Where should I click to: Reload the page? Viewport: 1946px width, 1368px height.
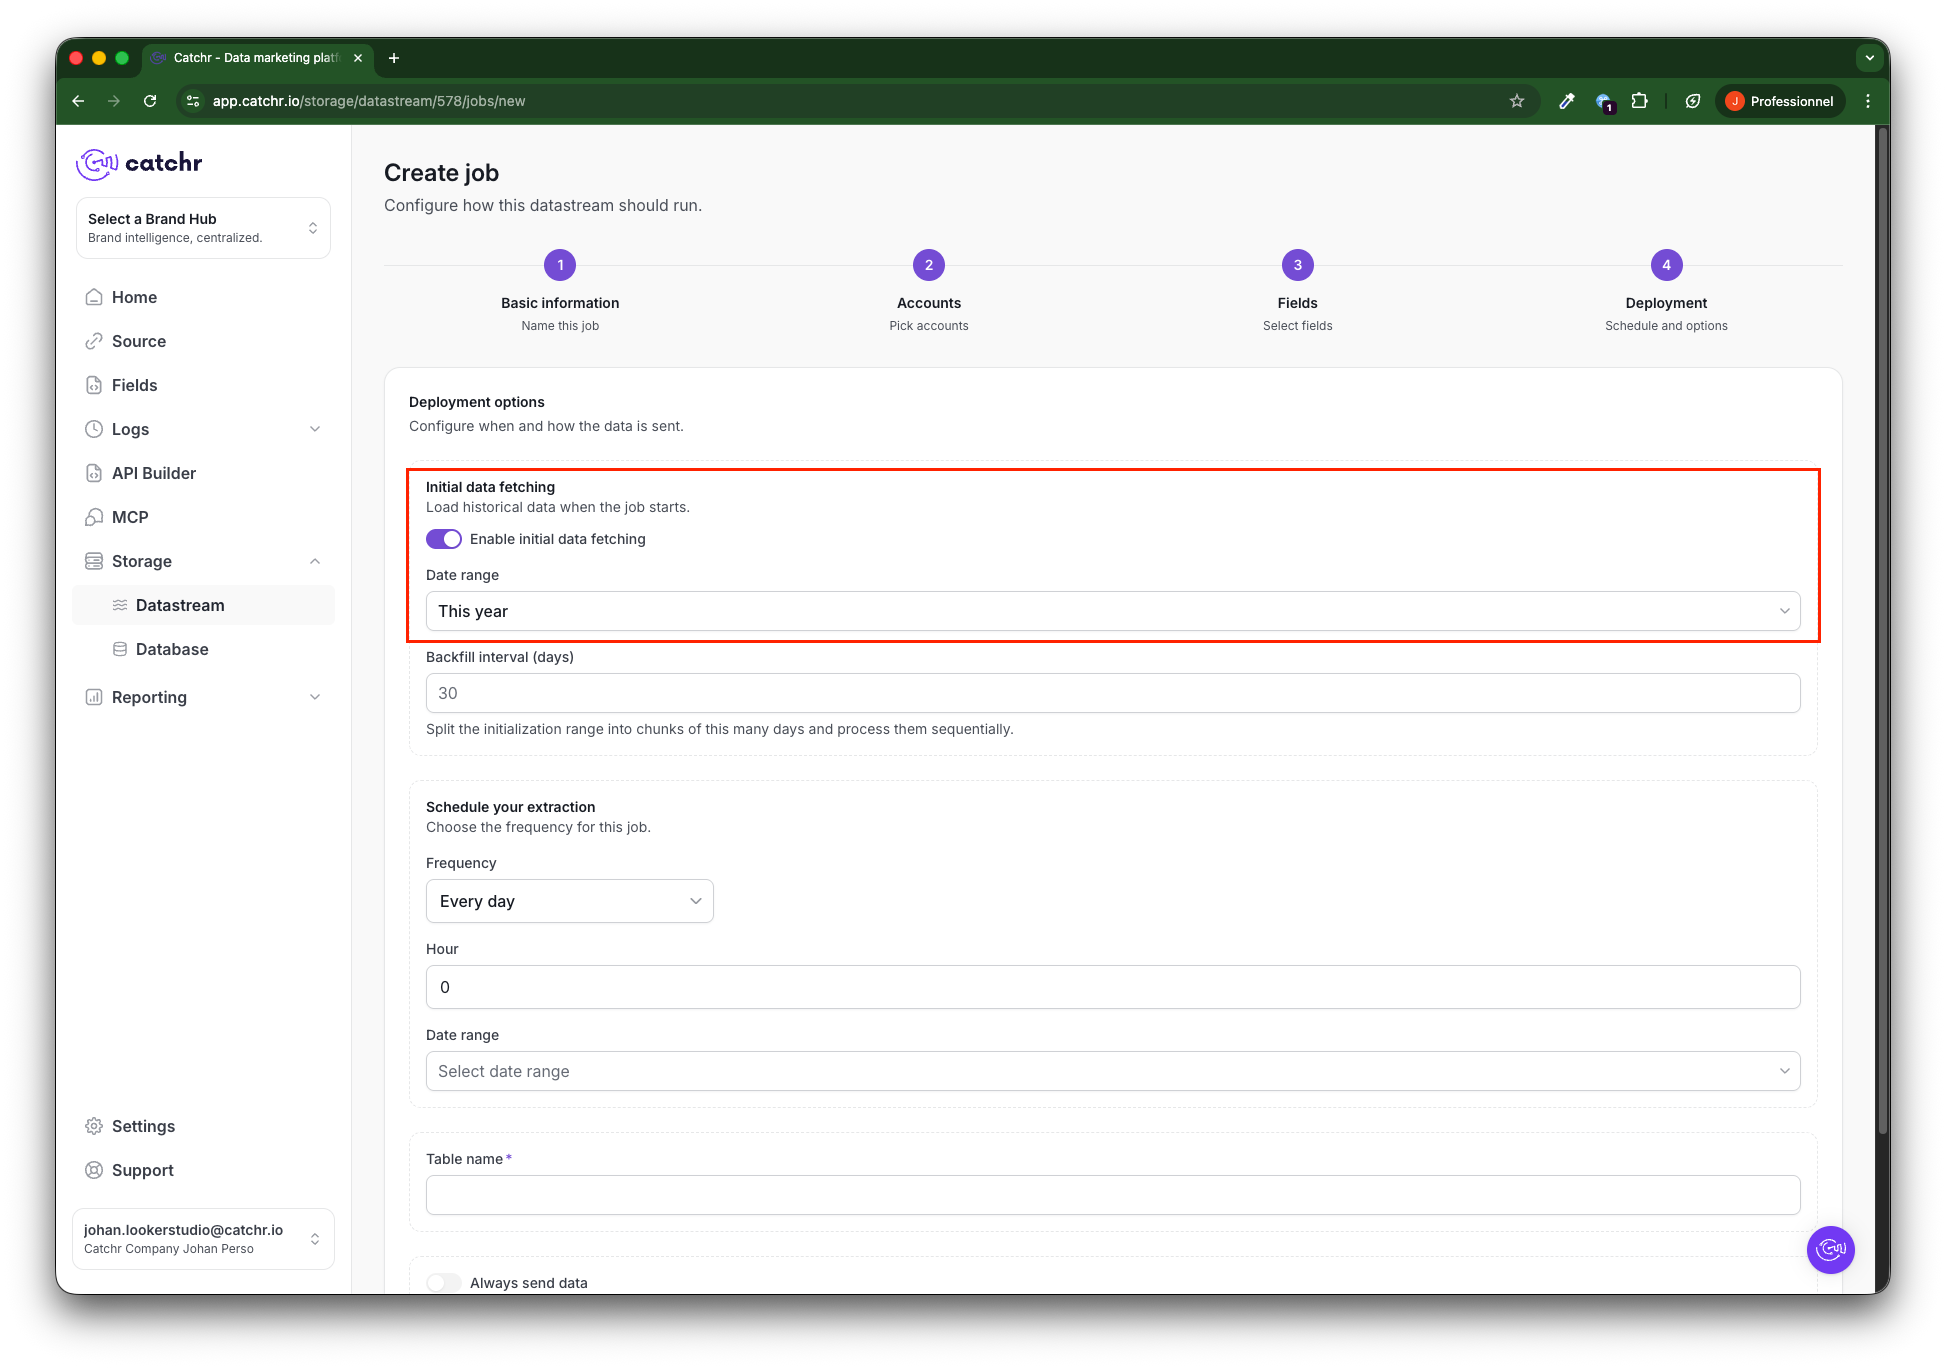pyautogui.click(x=150, y=101)
